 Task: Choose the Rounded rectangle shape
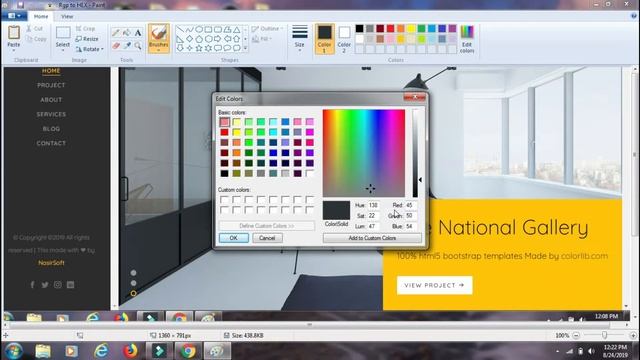pos(218,29)
